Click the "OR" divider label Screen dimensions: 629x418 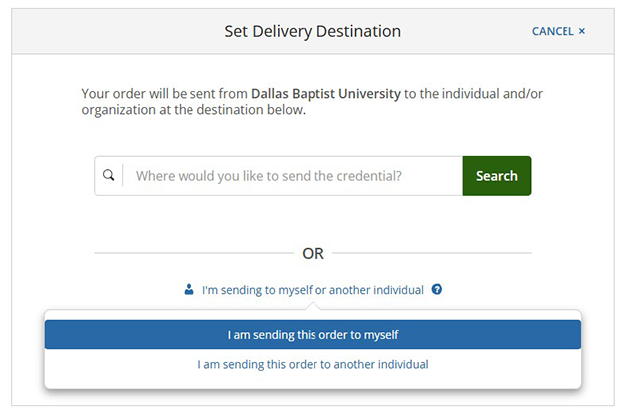tap(313, 254)
